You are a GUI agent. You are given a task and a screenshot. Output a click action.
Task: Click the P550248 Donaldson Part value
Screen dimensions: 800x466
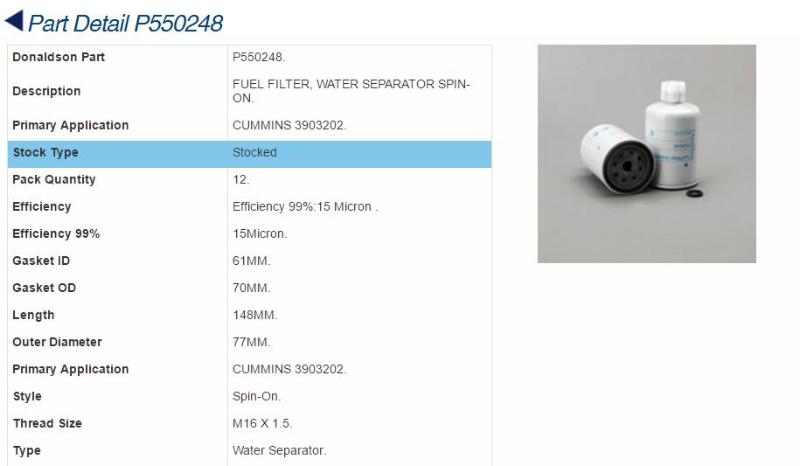tap(259, 57)
